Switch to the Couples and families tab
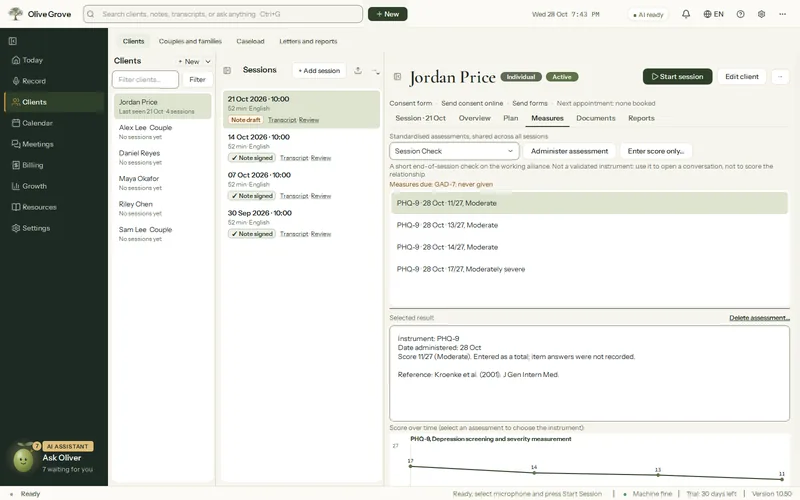The height and width of the screenshot is (500, 800). click(190, 41)
